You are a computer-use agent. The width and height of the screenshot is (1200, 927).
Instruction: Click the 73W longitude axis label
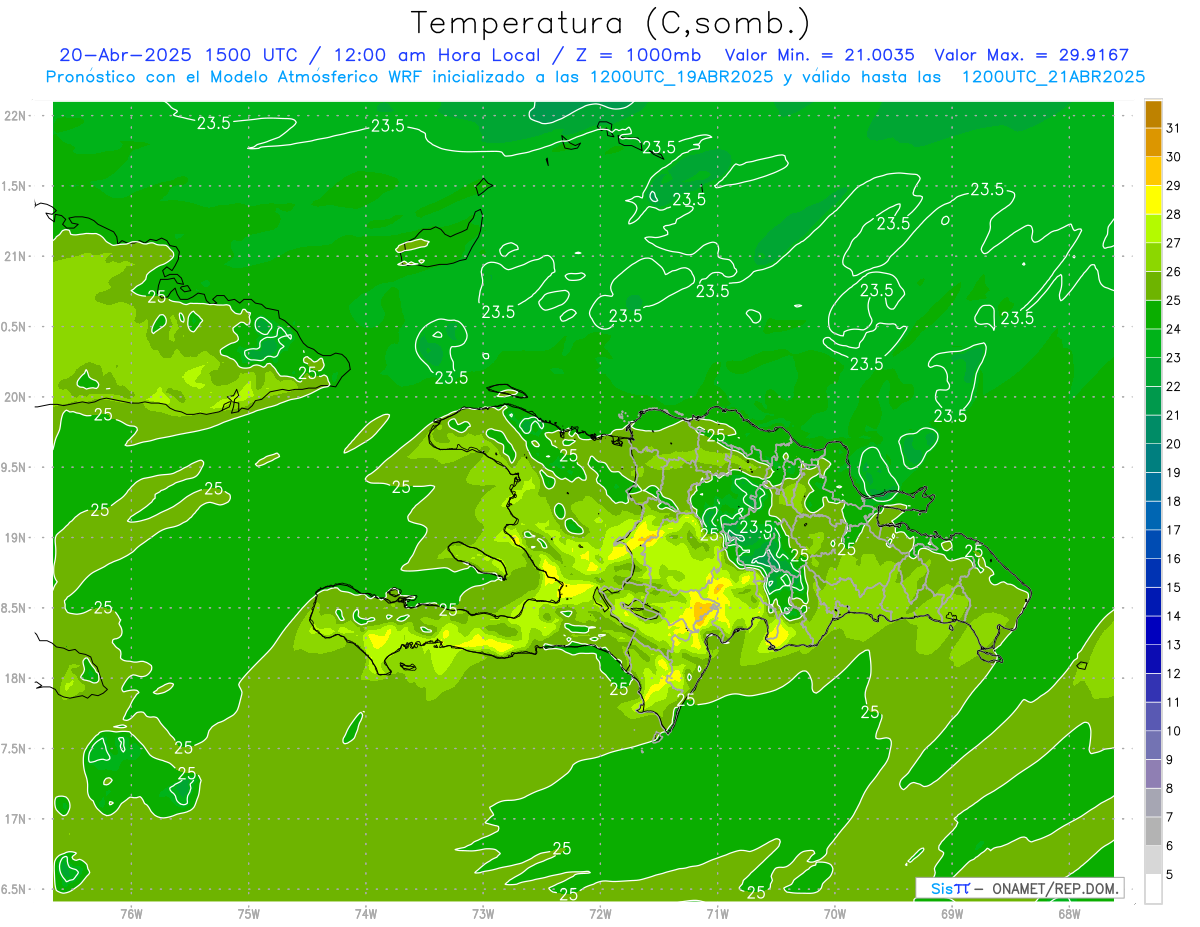pos(483,914)
